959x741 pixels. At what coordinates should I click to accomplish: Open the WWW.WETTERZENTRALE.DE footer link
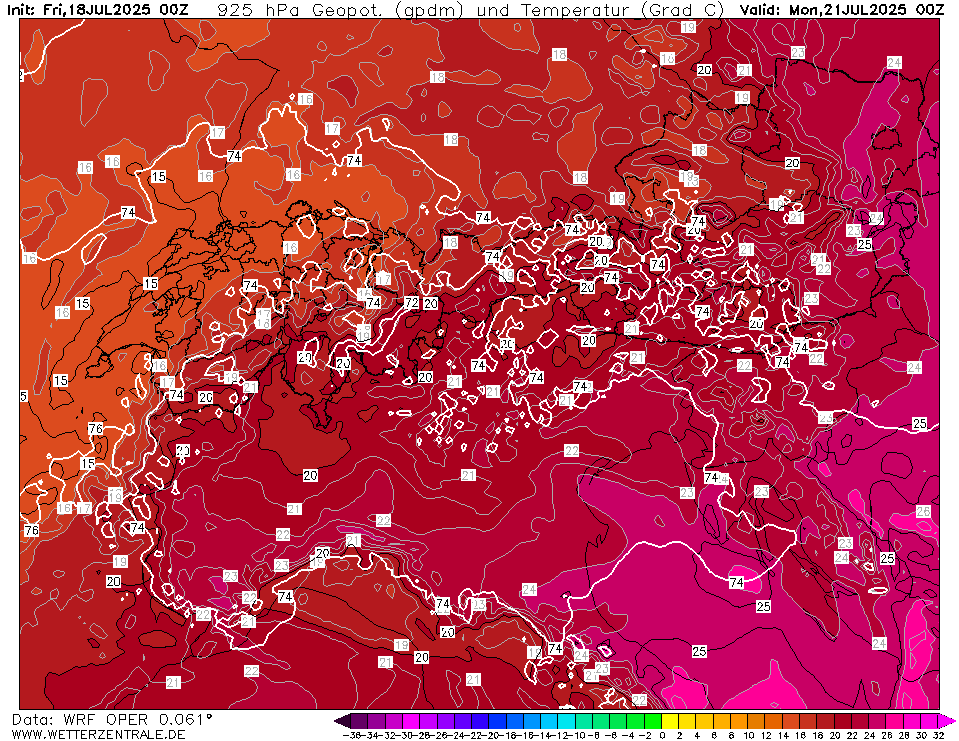point(98,734)
